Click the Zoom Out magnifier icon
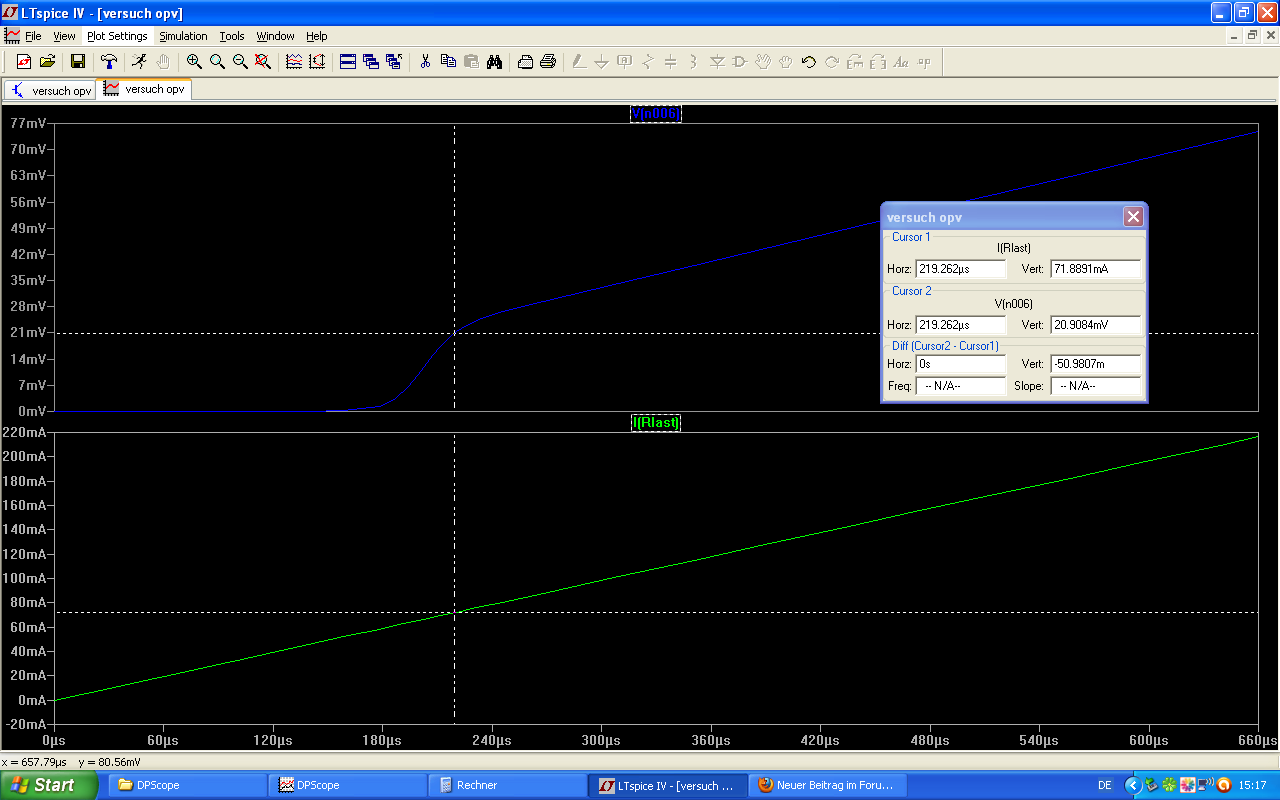Image resolution: width=1280 pixels, height=800 pixels. click(x=240, y=62)
